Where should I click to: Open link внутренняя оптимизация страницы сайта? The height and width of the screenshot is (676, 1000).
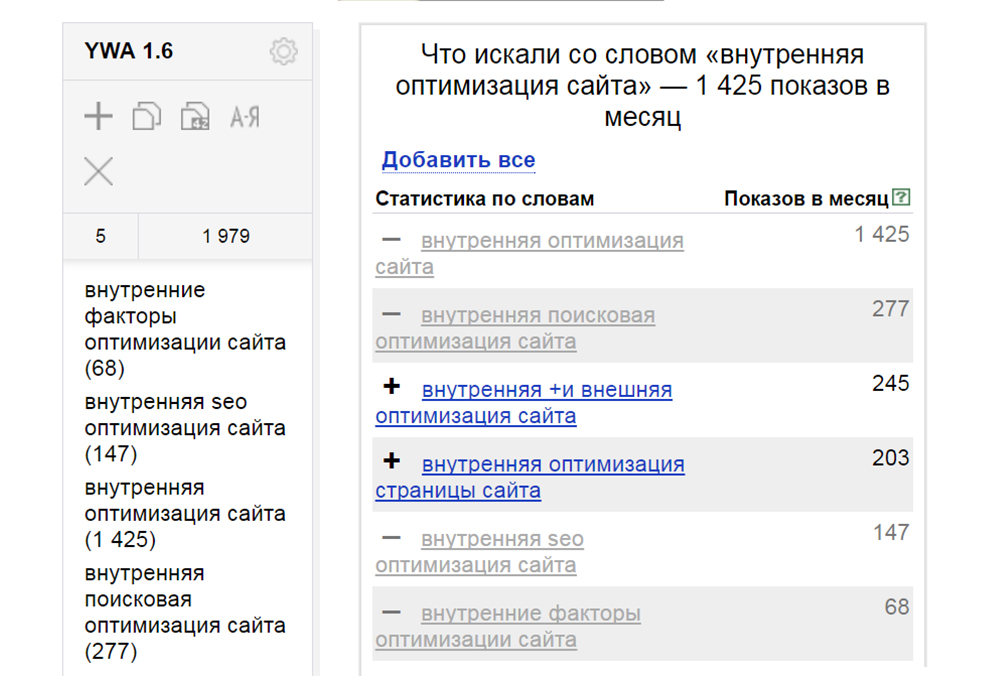pyautogui.click(x=552, y=465)
